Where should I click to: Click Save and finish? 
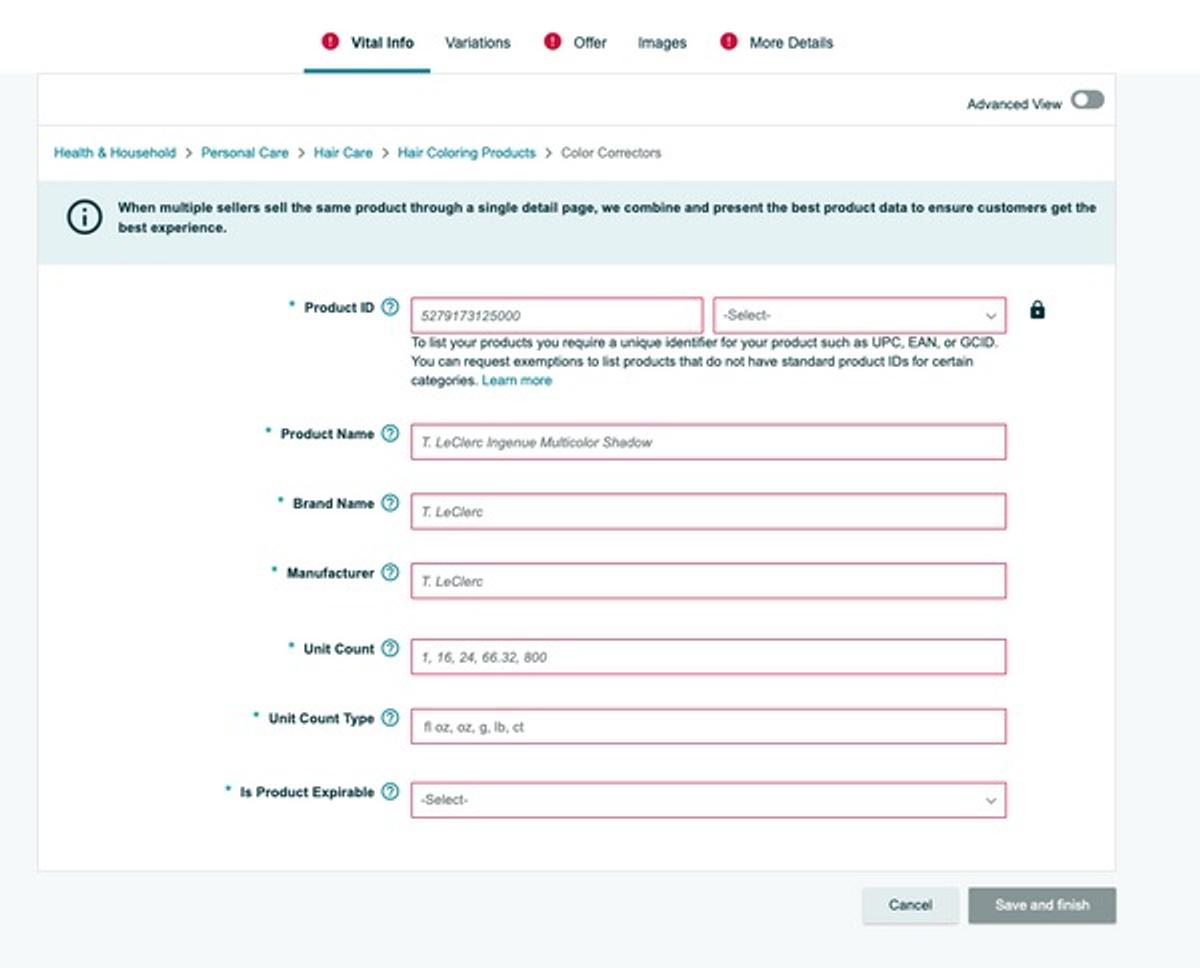tap(1042, 905)
